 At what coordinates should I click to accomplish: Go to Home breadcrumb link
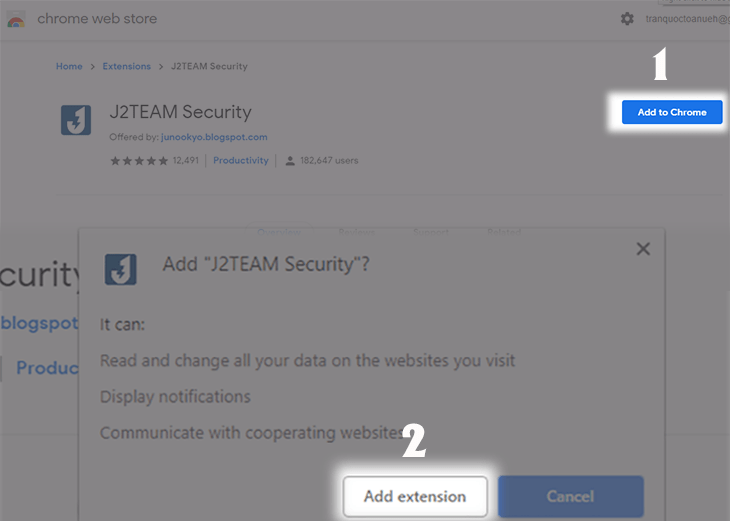coord(69,66)
